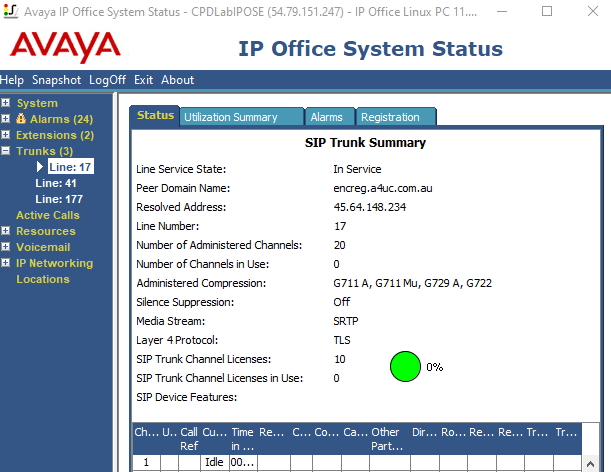611x472 pixels.
Task: Close the System Status window
Action: pos(593,11)
